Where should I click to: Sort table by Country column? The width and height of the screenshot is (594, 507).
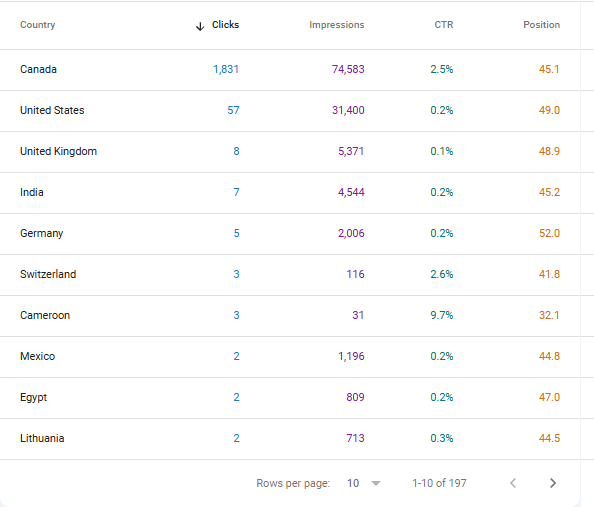coord(38,25)
